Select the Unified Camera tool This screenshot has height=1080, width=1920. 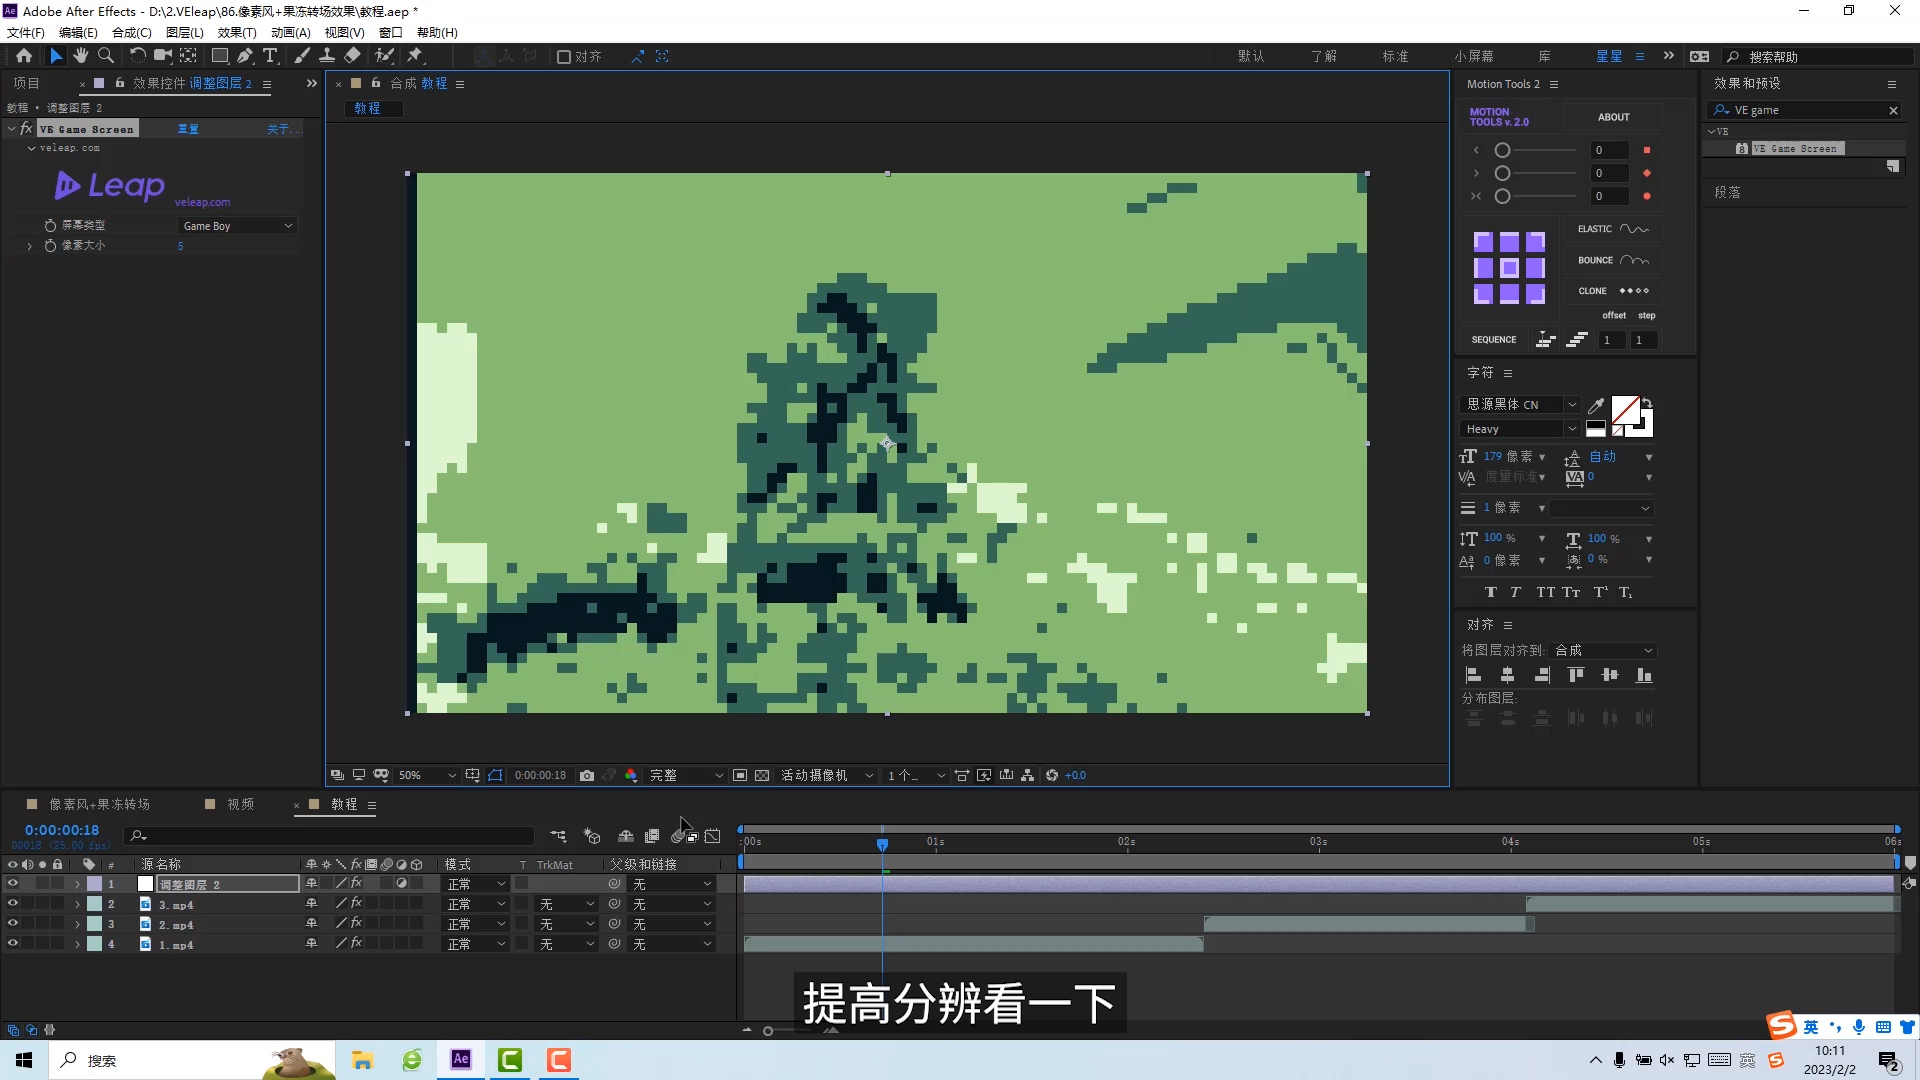(162, 56)
